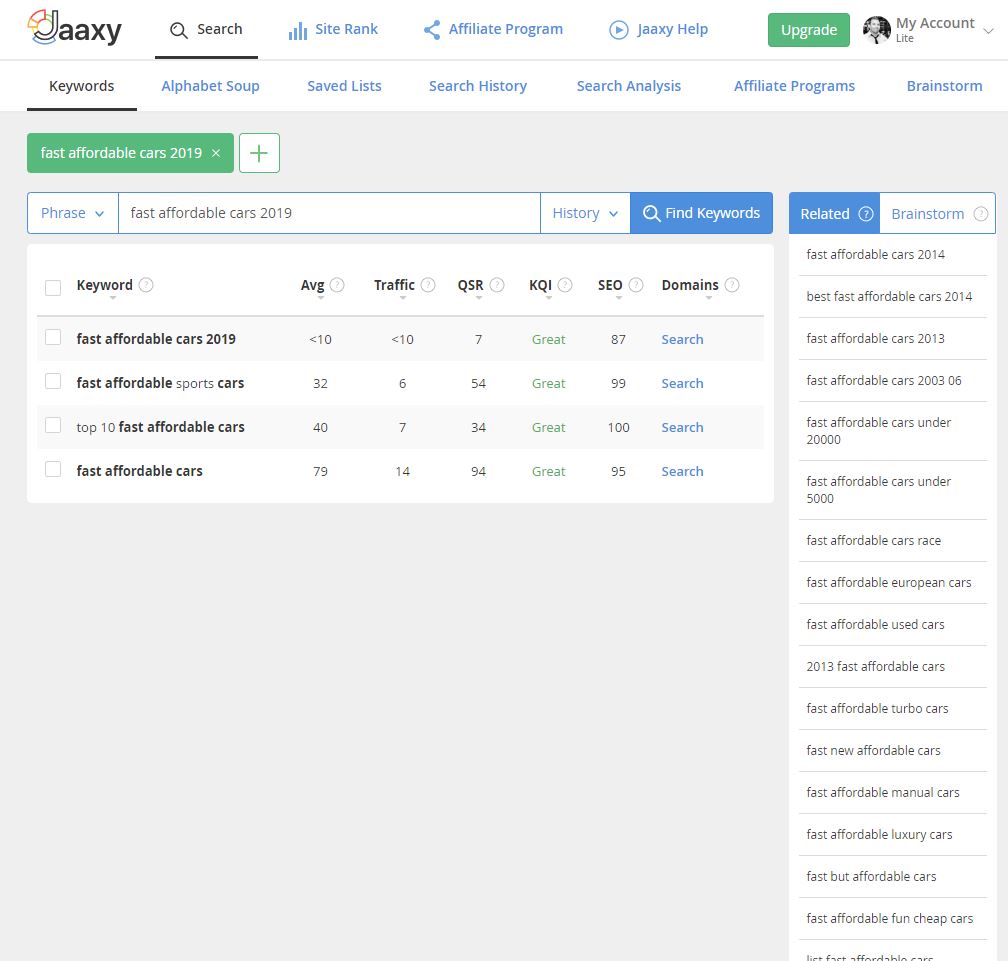Image resolution: width=1008 pixels, height=961 pixels.
Task: Click related keyword 'fast affordable luxury cars'
Action: pyautogui.click(x=879, y=834)
